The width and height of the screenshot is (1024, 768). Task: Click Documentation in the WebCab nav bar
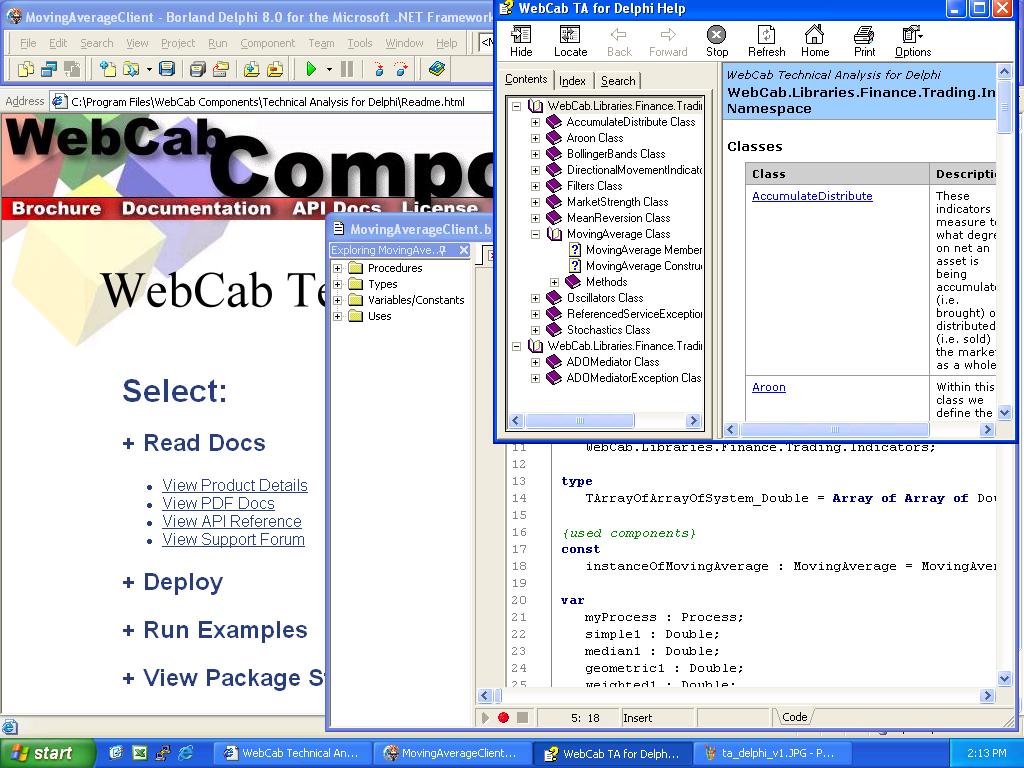196,208
